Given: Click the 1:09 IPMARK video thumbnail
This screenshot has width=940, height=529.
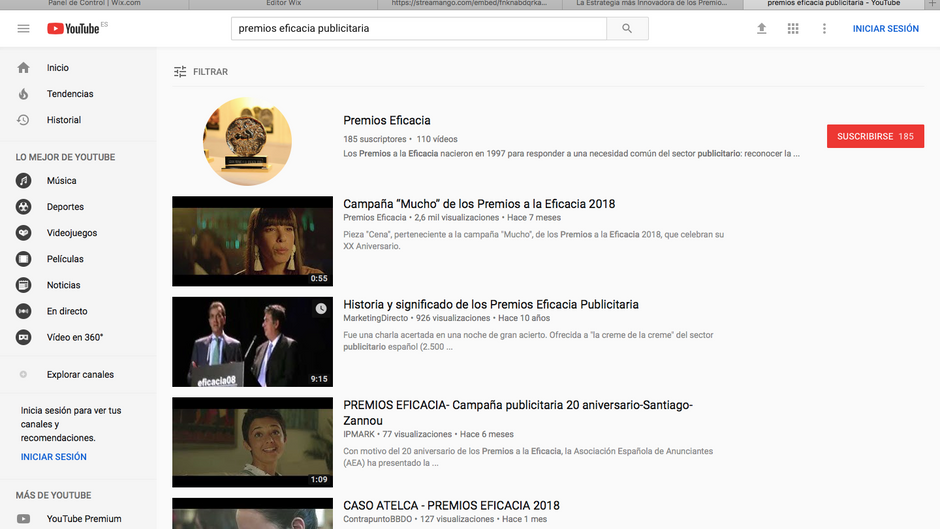Looking at the screenshot, I should point(252,442).
